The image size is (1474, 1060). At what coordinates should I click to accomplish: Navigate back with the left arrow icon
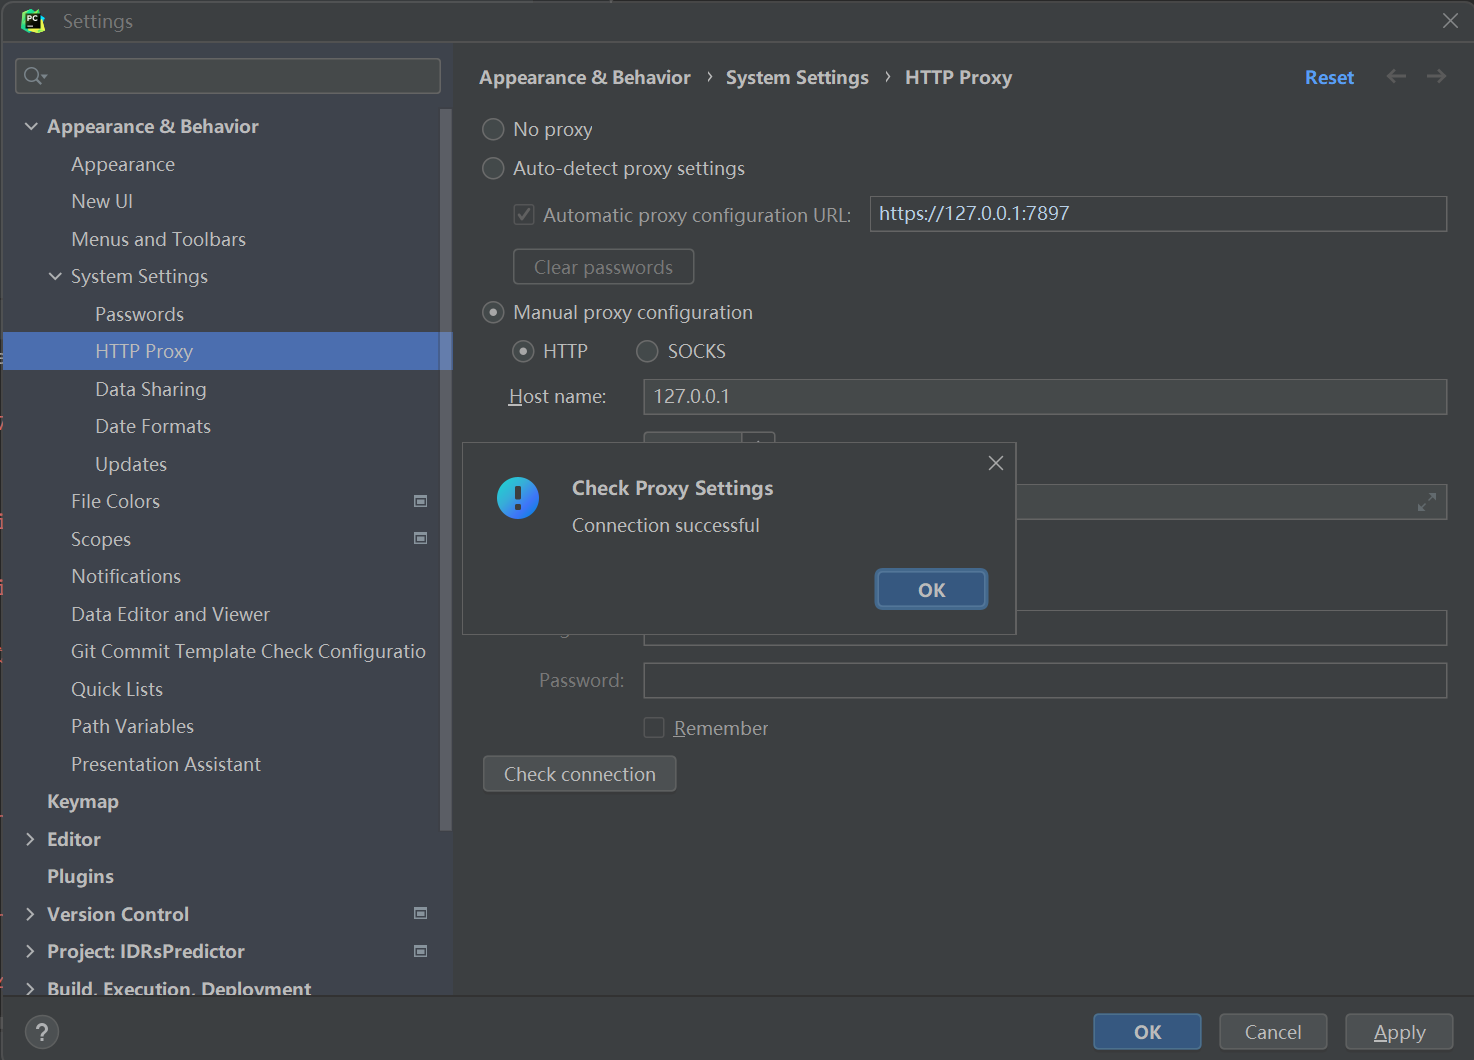pyautogui.click(x=1396, y=77)
